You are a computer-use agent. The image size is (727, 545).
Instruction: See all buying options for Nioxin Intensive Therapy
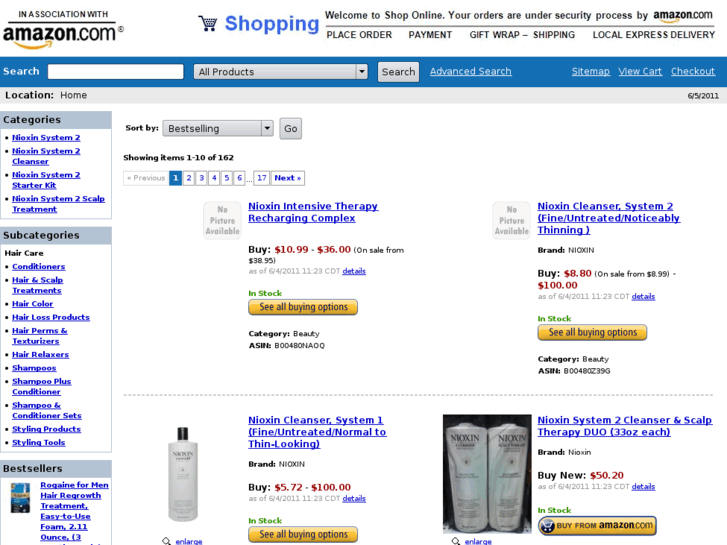[x=303, y=307]
